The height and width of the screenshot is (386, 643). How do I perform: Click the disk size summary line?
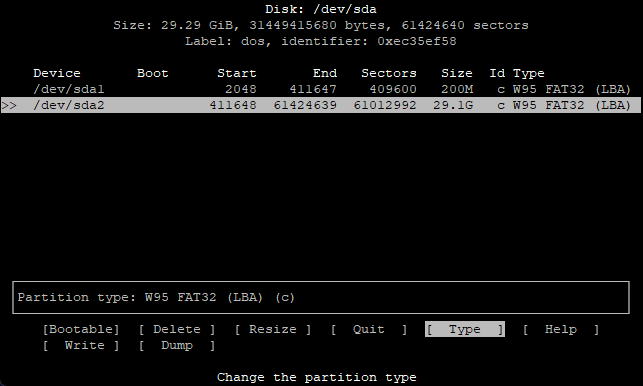point(321,25)
